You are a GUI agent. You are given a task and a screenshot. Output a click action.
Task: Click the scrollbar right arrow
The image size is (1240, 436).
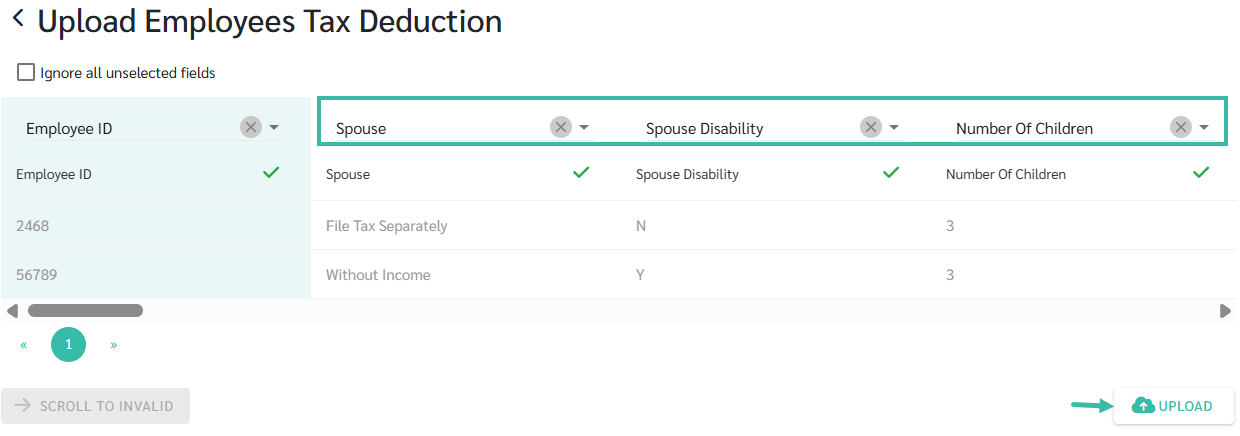[1225, 311]
